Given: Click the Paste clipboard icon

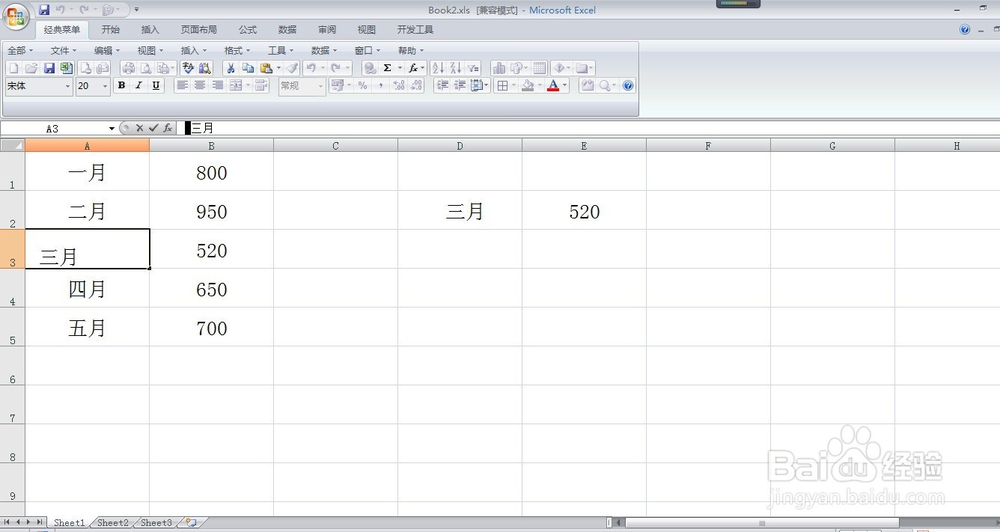Looking at the screenshot, I should (x=266, y=68).
